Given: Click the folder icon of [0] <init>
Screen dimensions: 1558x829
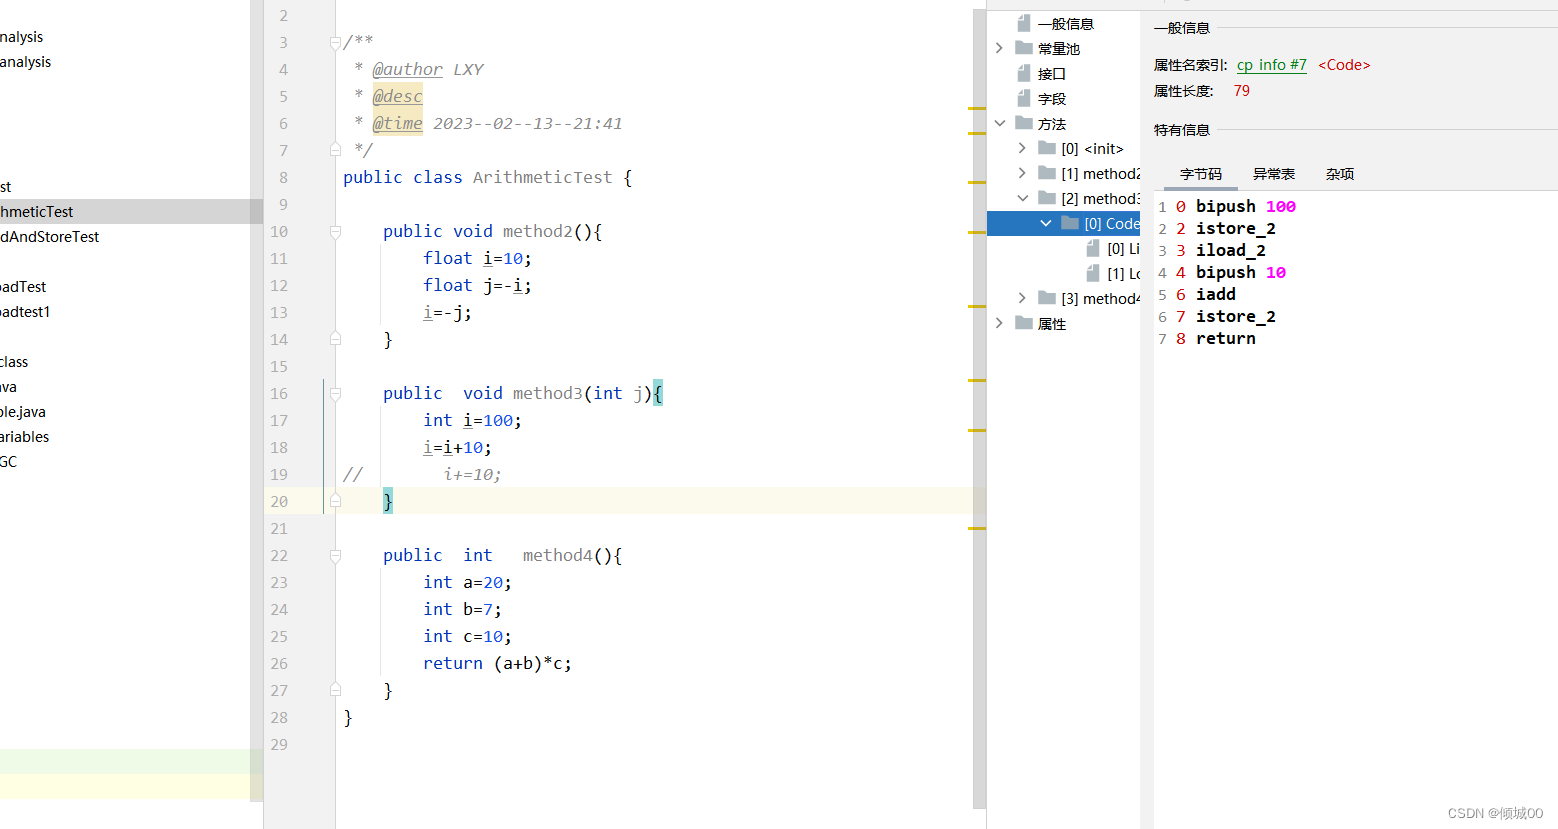Looking at the screenshot, I should [x=1047, y=148].
